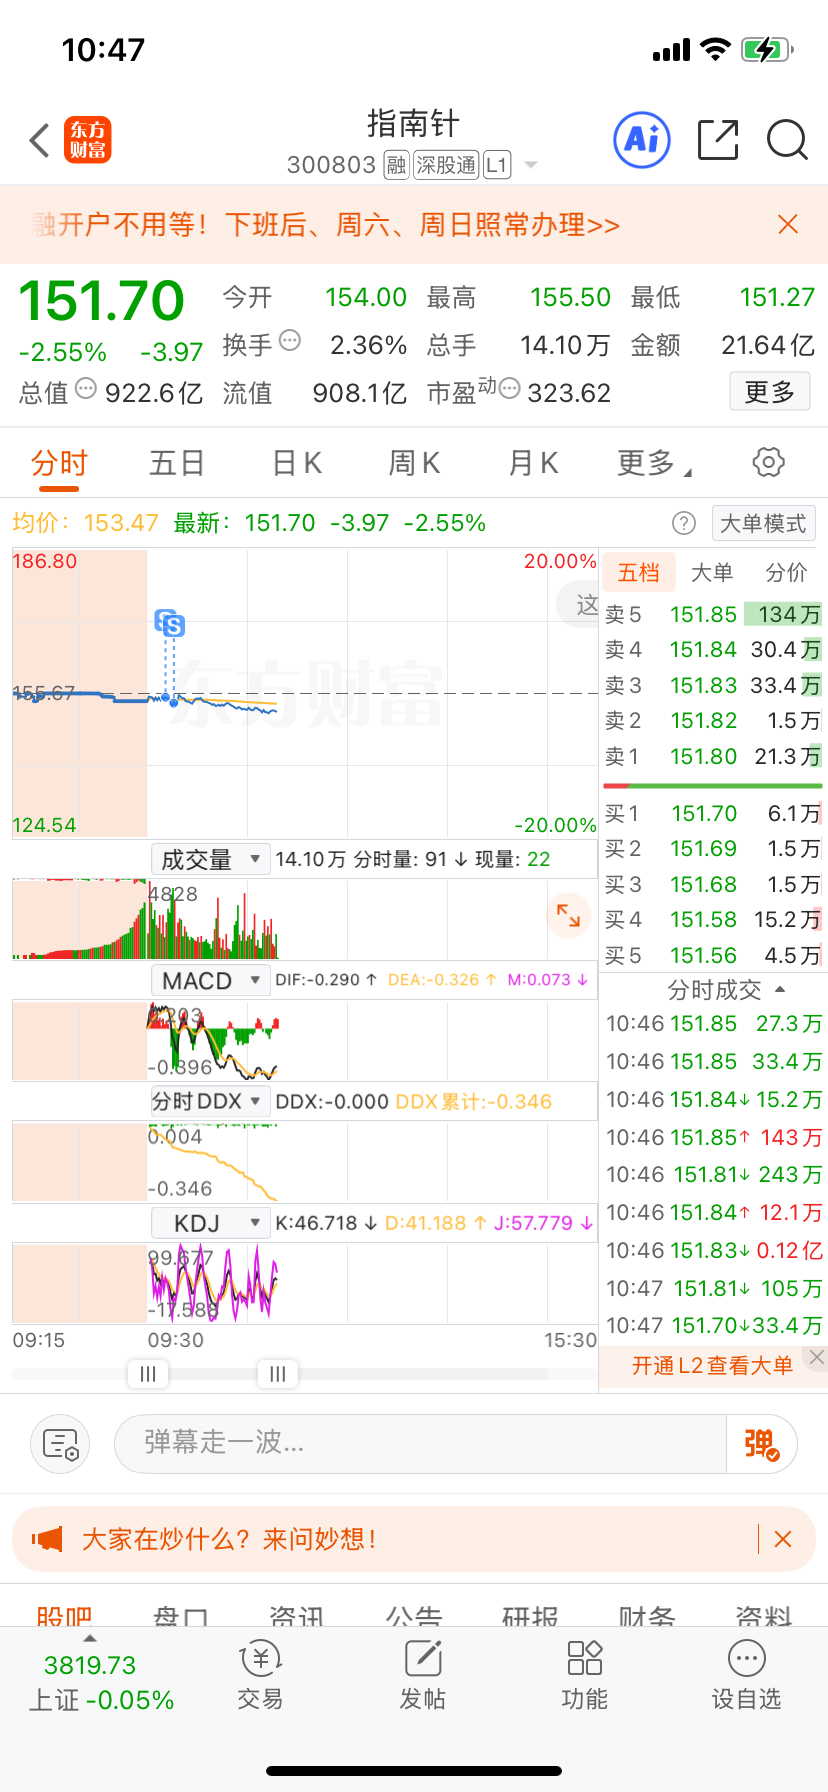Tap the 上证 3819.73 index ticker
Screen dimensions: 828x1792
[x=100, y=1682]
